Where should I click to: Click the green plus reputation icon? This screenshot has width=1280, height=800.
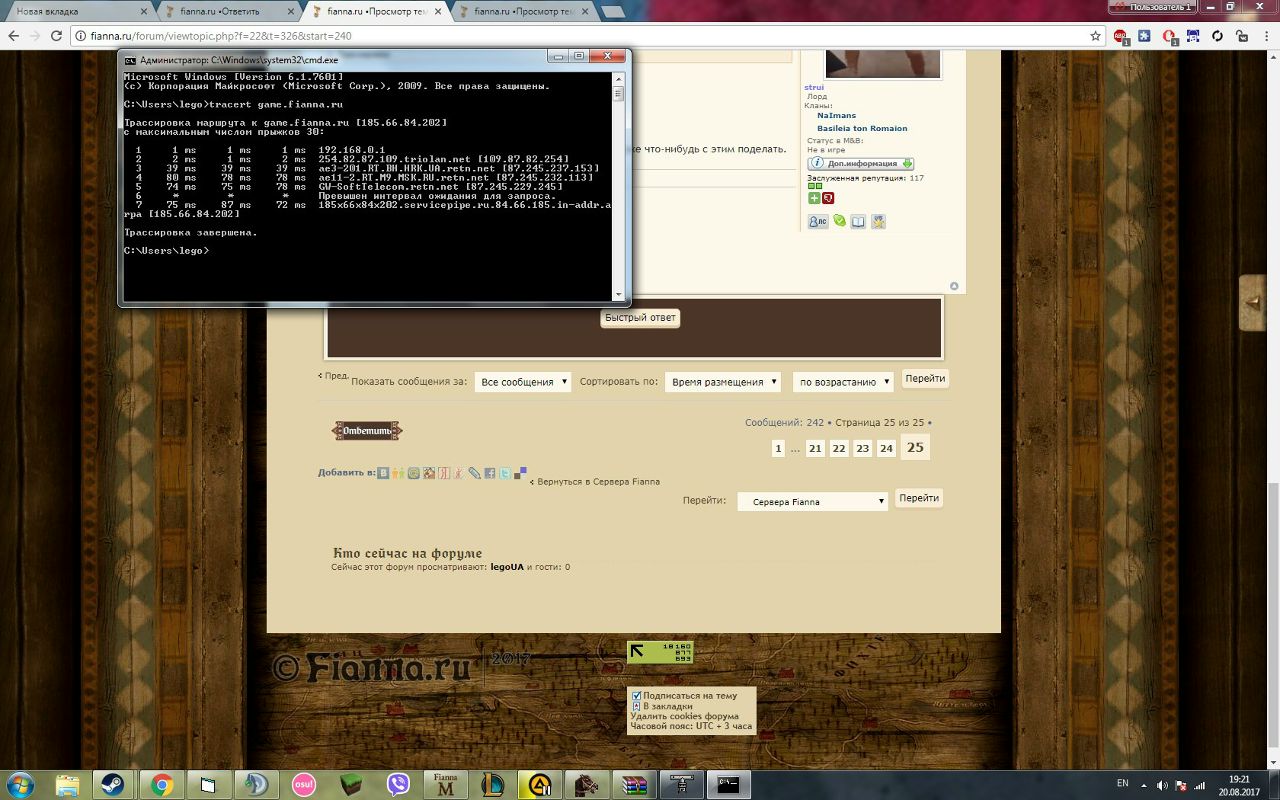(x=814, y=198)
